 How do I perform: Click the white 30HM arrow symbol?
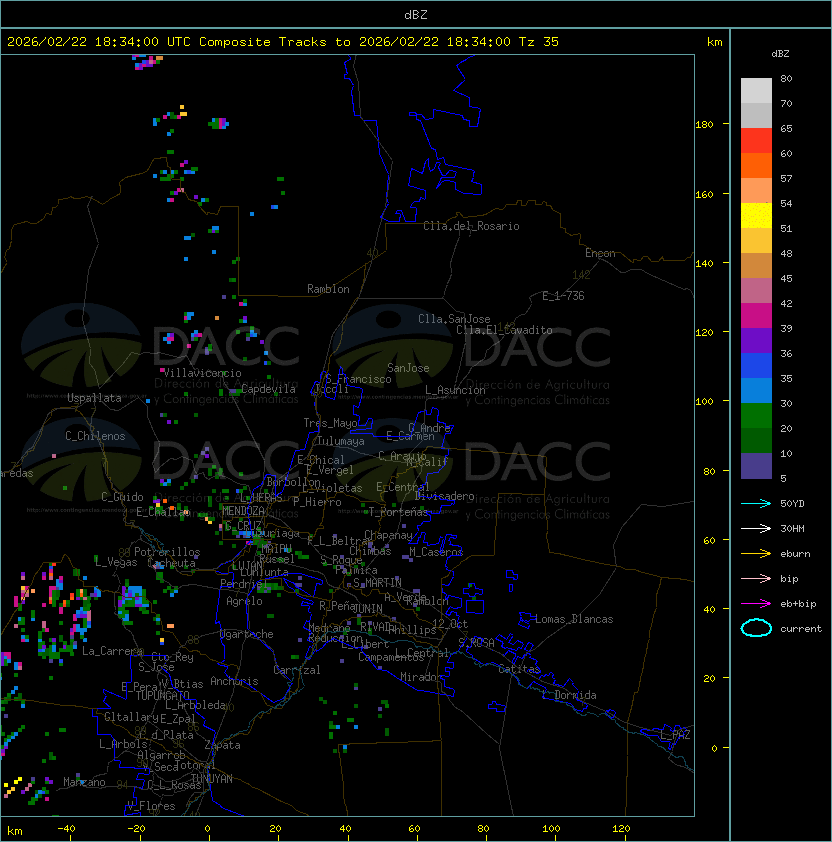tap(756, 528)
